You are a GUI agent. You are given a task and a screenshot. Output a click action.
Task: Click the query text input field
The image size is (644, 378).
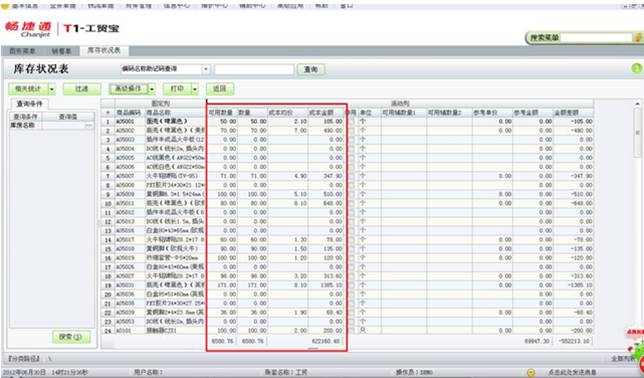point(254,69)
